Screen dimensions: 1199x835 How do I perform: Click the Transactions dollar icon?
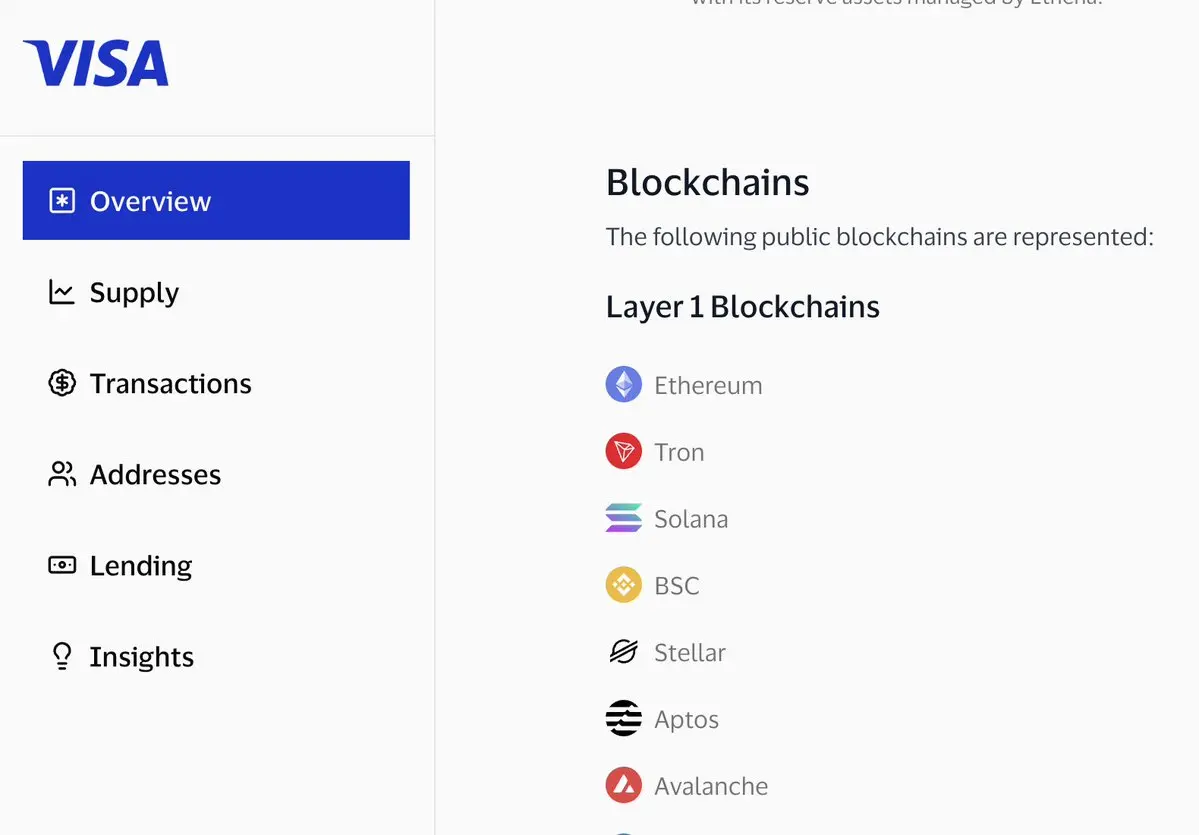tap(62, 383)
